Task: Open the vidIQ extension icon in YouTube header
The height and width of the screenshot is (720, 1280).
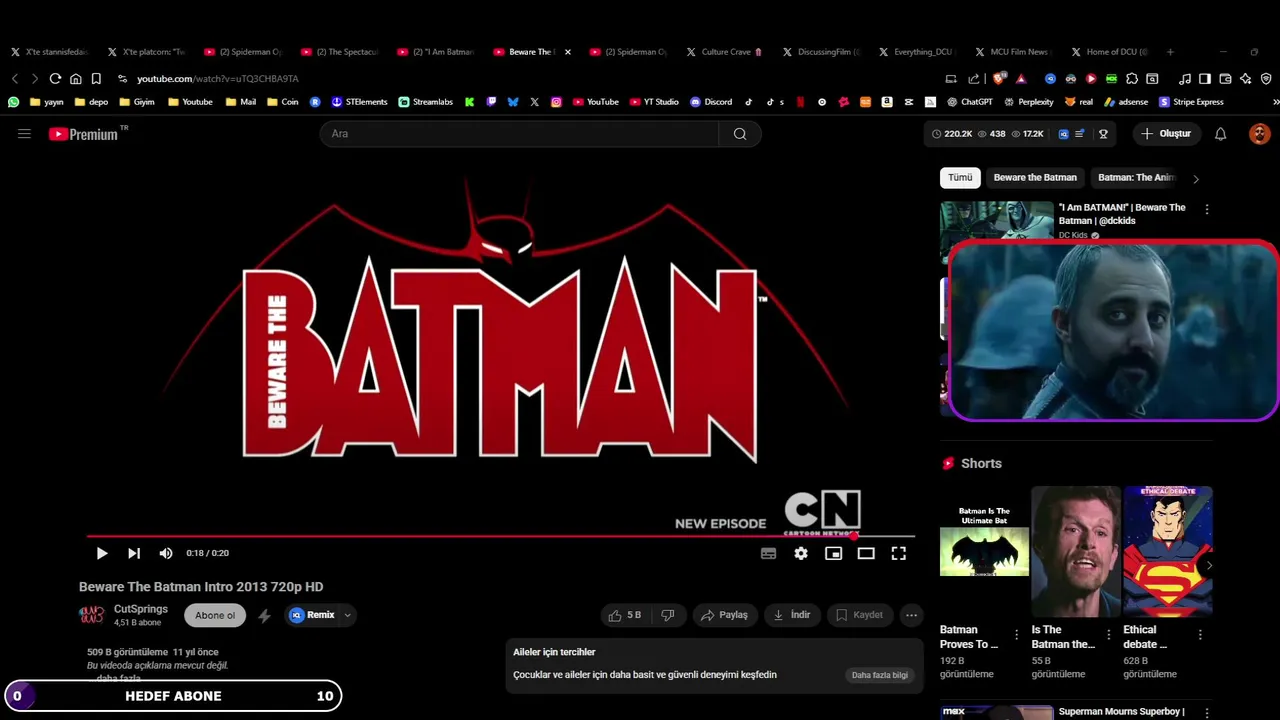Action: pos(1063,134)
